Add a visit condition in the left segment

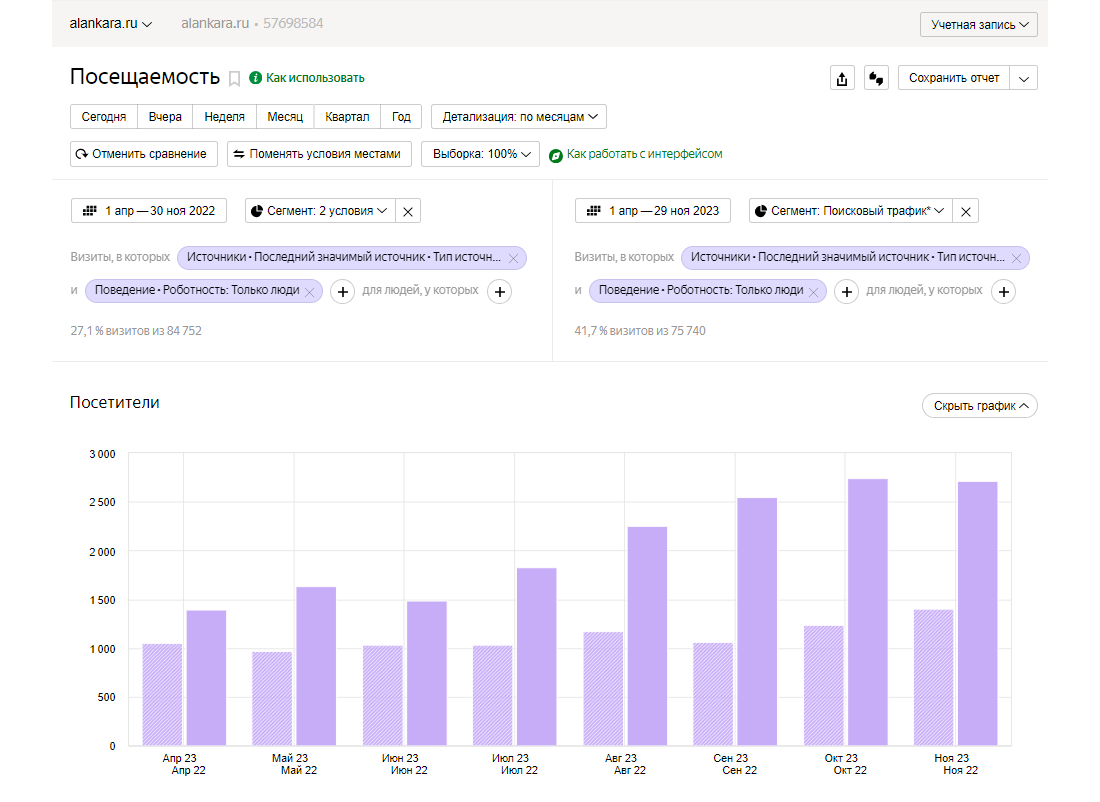[x=342, y=291]
